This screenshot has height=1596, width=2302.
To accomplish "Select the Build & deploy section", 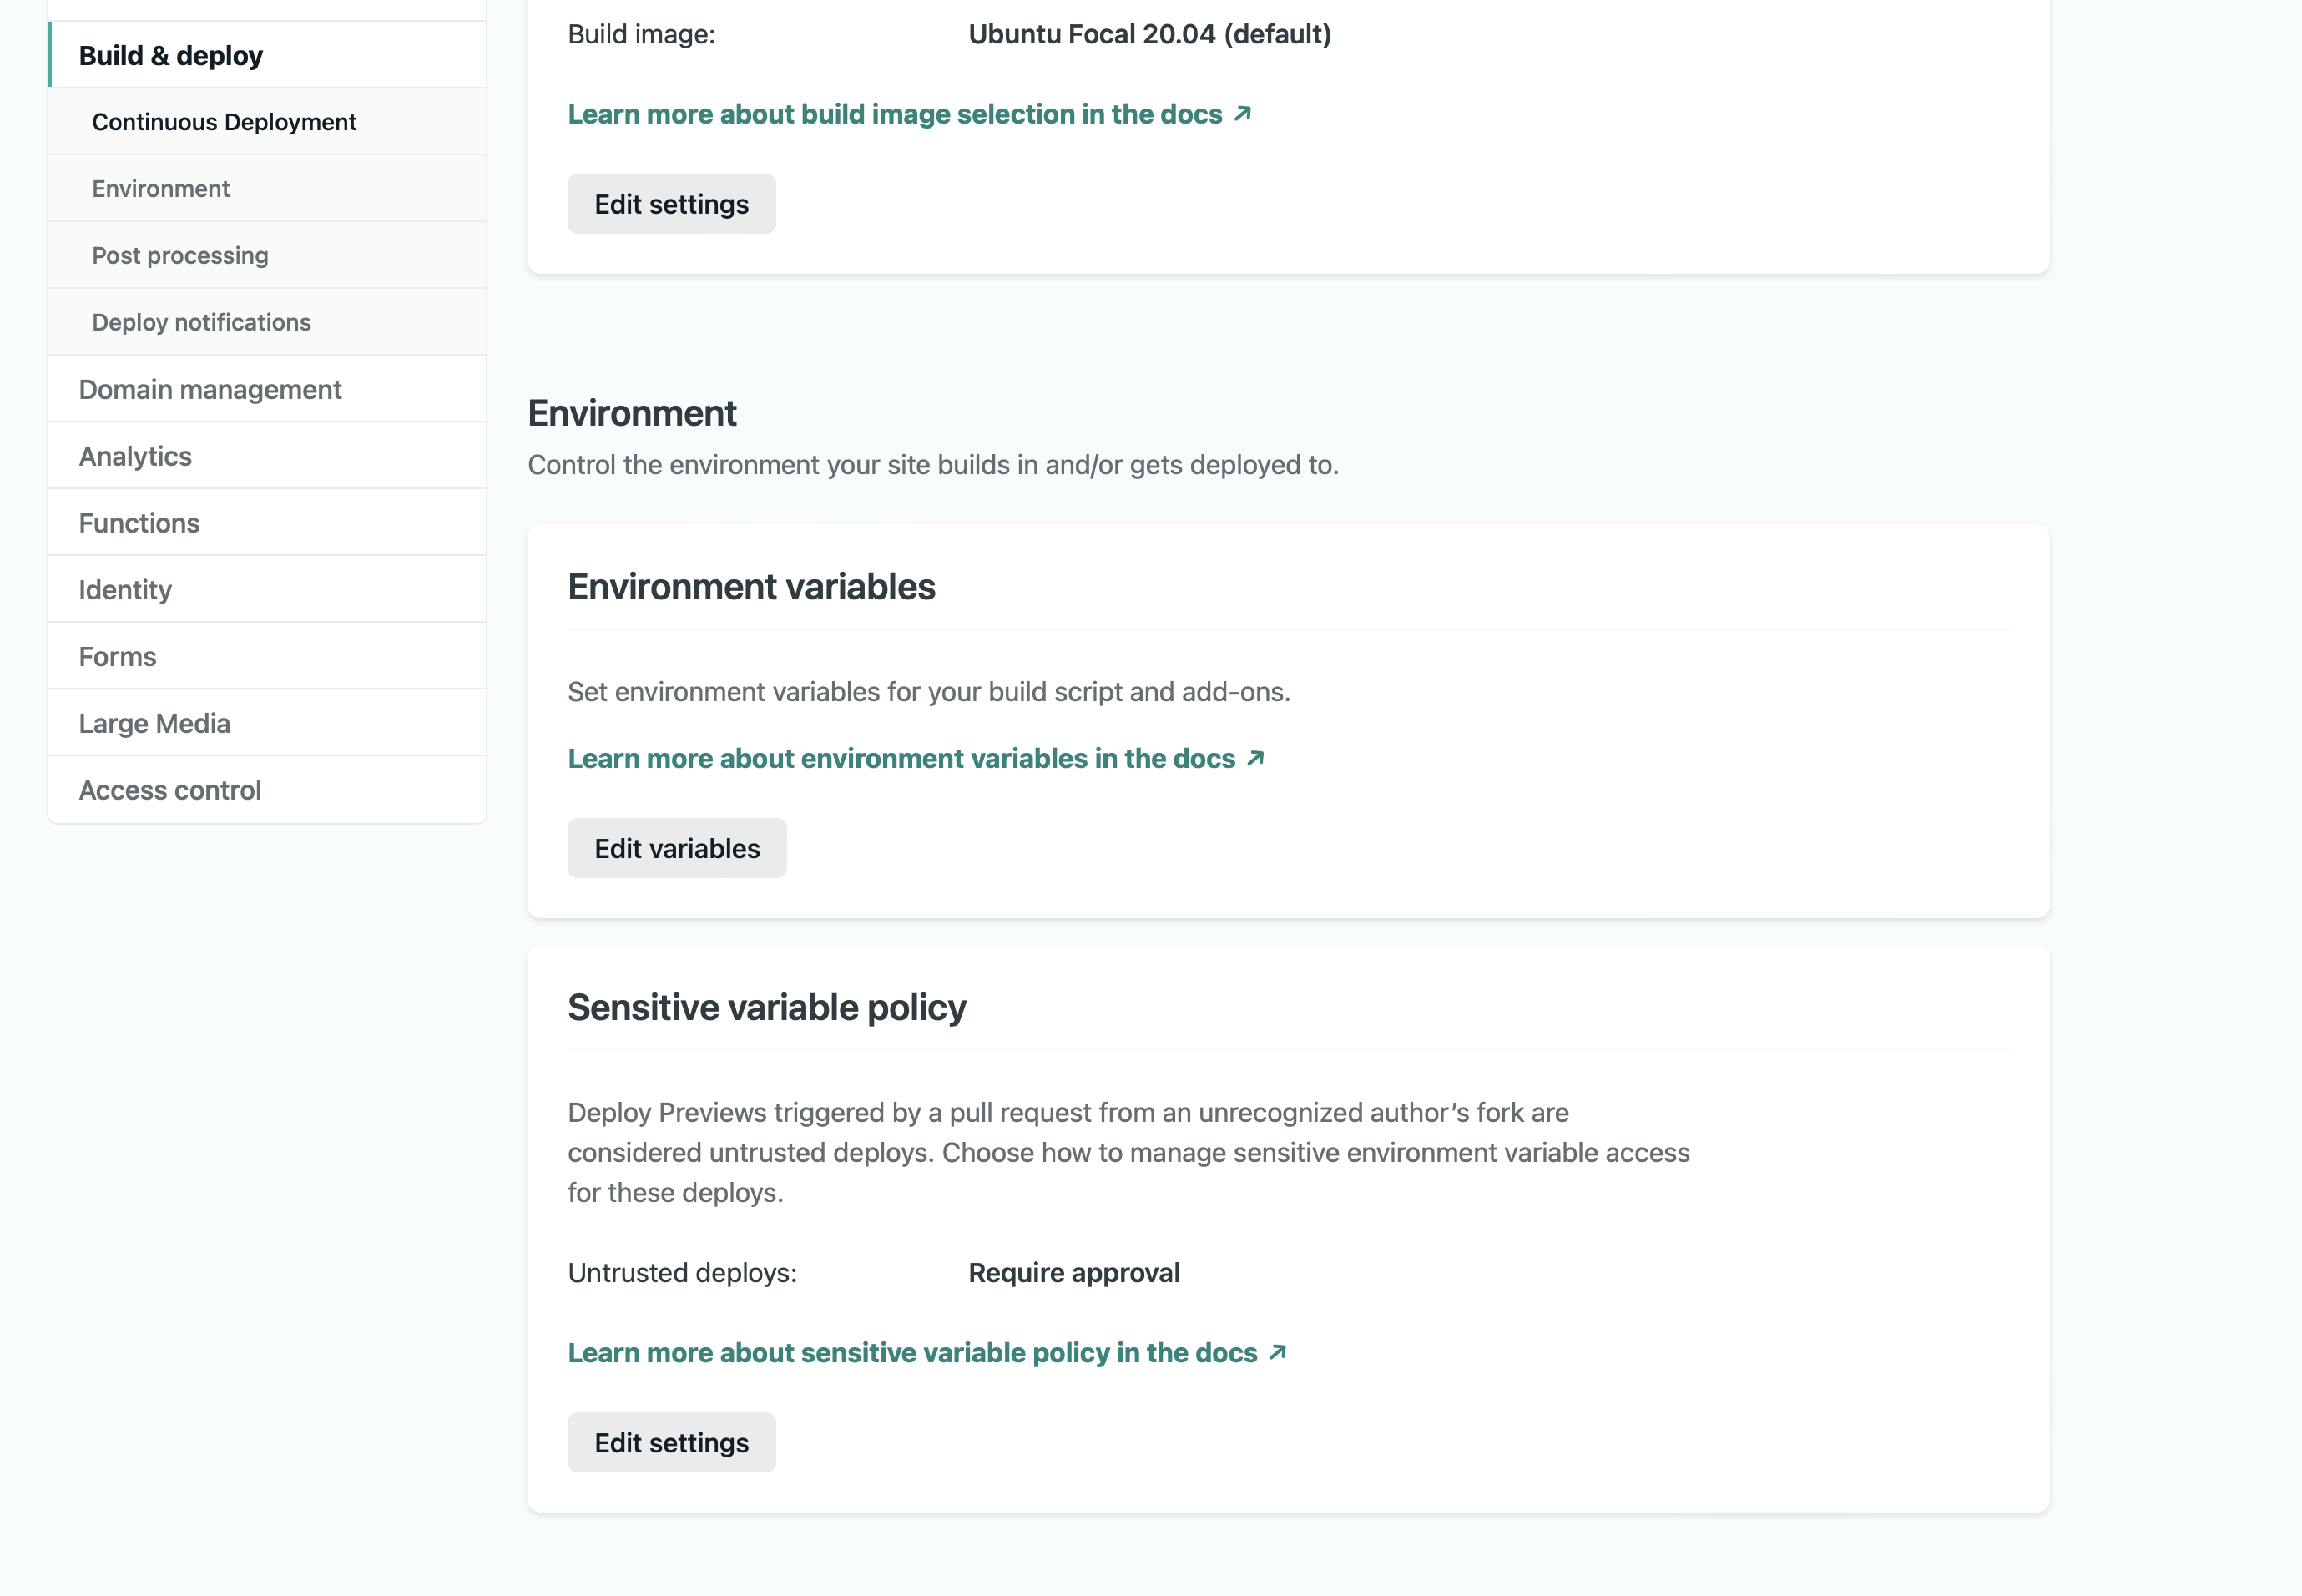I will tap(171, 55).
